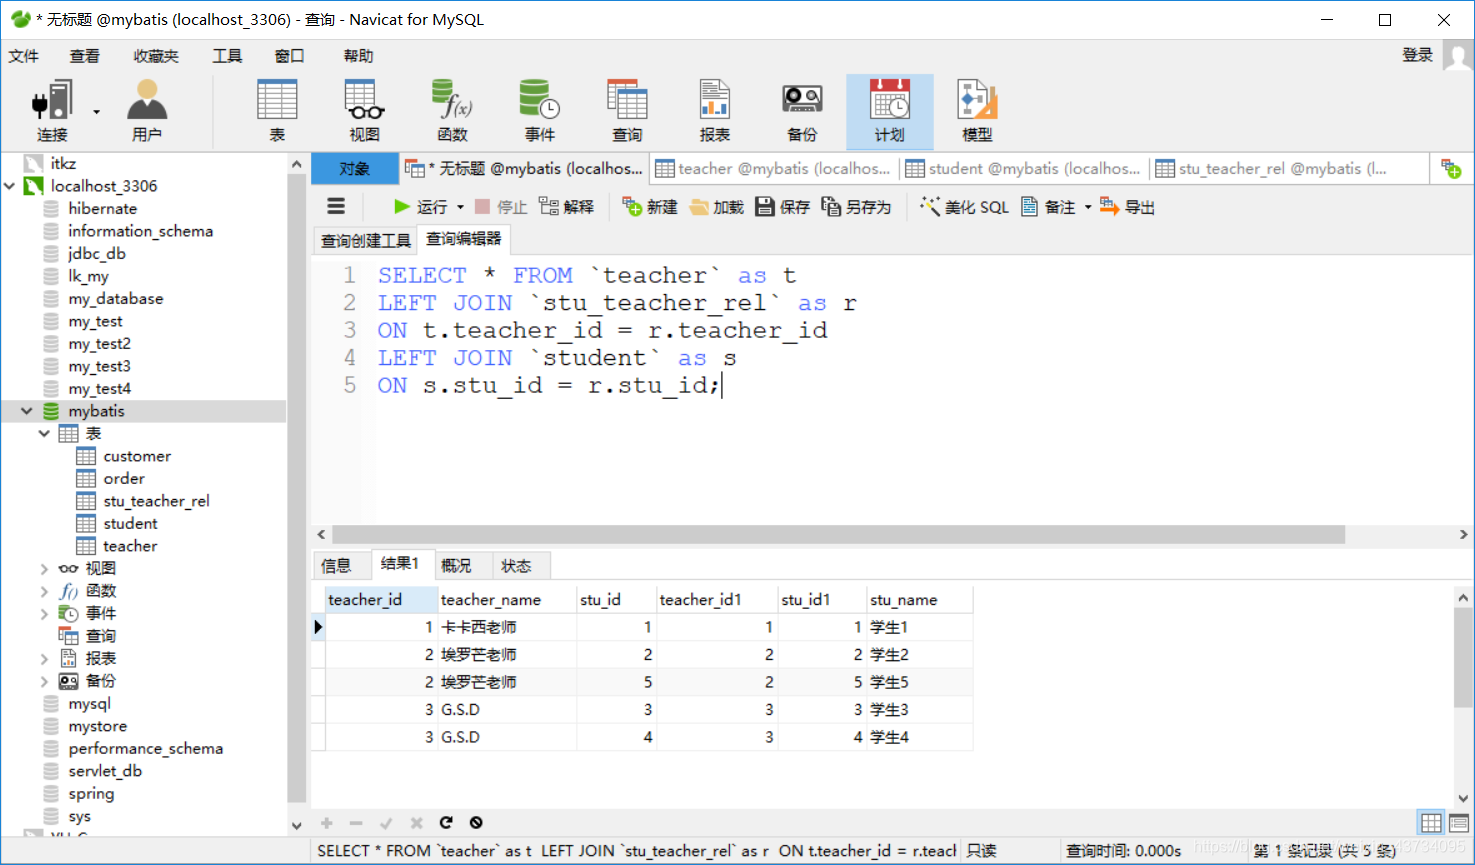Click the hamburger menu icon in query toolbar

(x=336, y=206)
